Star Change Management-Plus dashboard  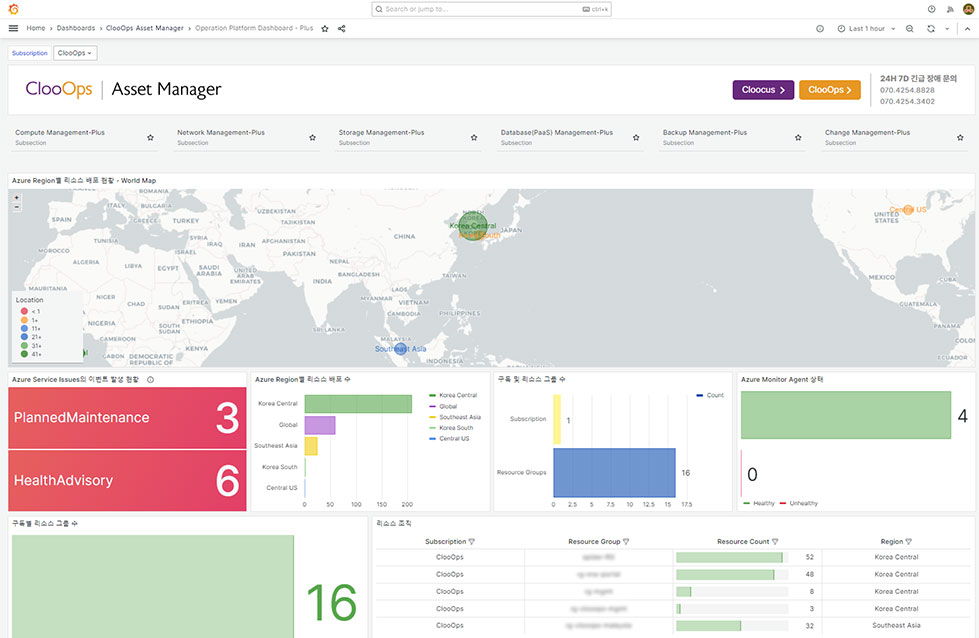click(x=960, y=137)
